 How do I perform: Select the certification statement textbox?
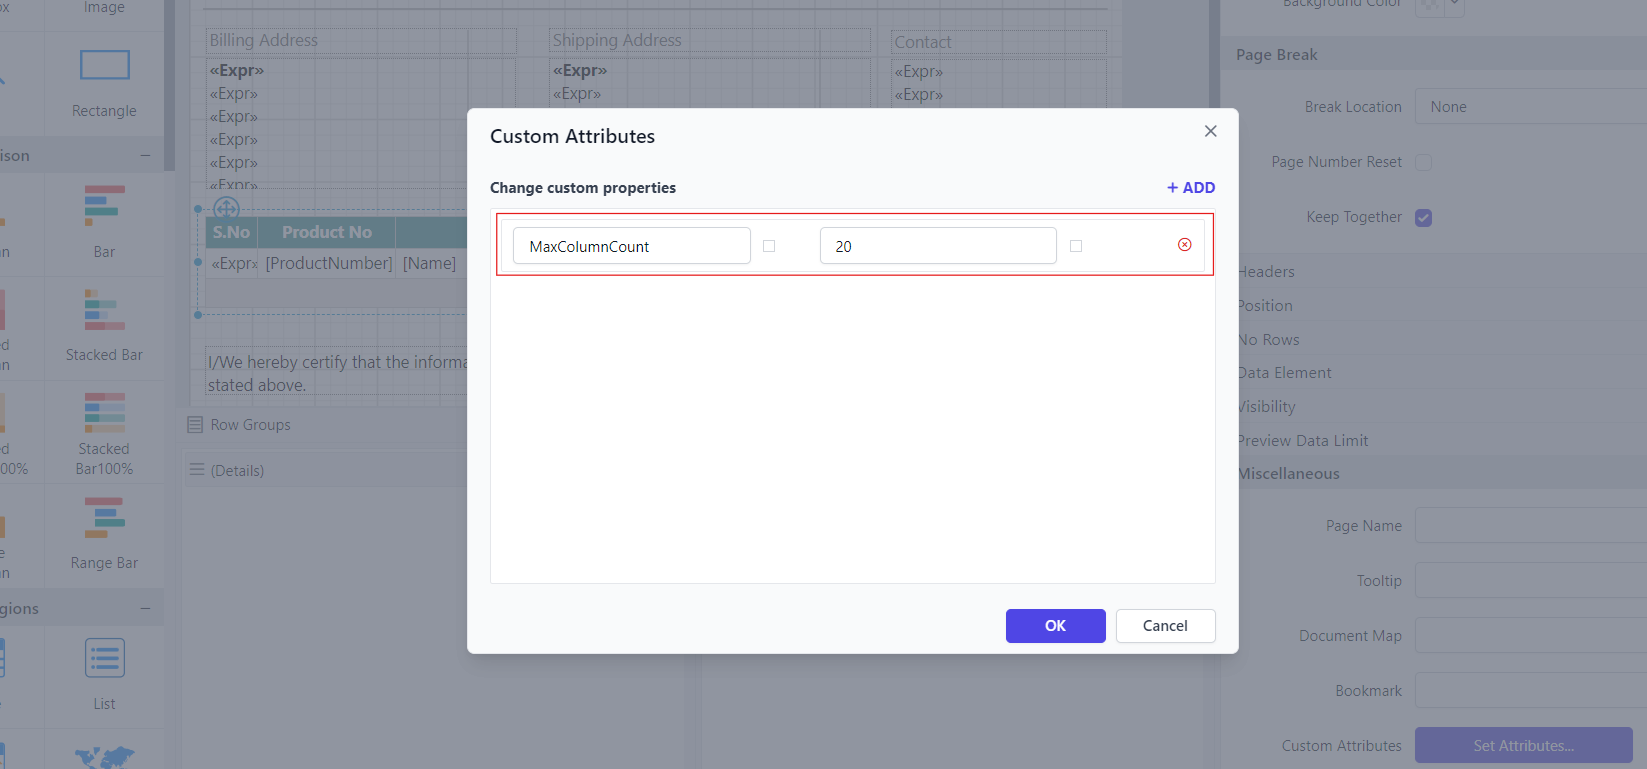(336, 373)
